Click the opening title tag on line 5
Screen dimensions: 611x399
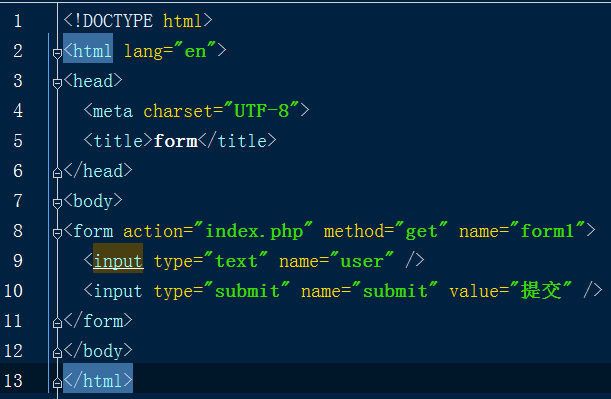[118, 141]
